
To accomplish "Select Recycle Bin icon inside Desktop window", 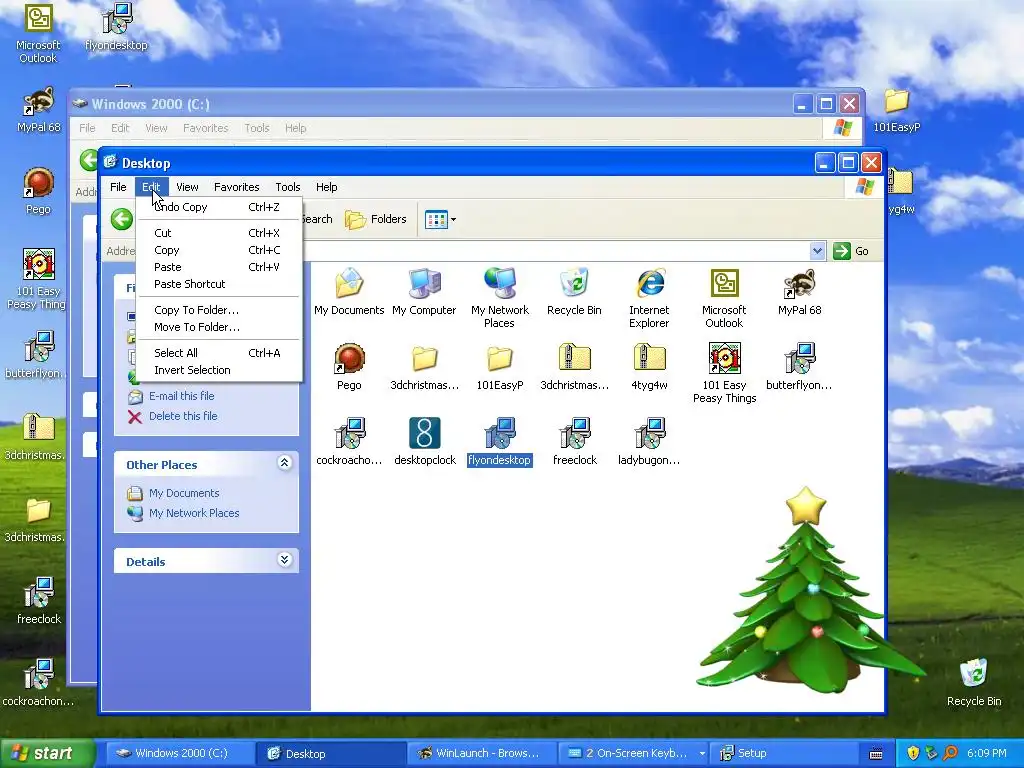I will pyautogui.click(x=574, y=291).
